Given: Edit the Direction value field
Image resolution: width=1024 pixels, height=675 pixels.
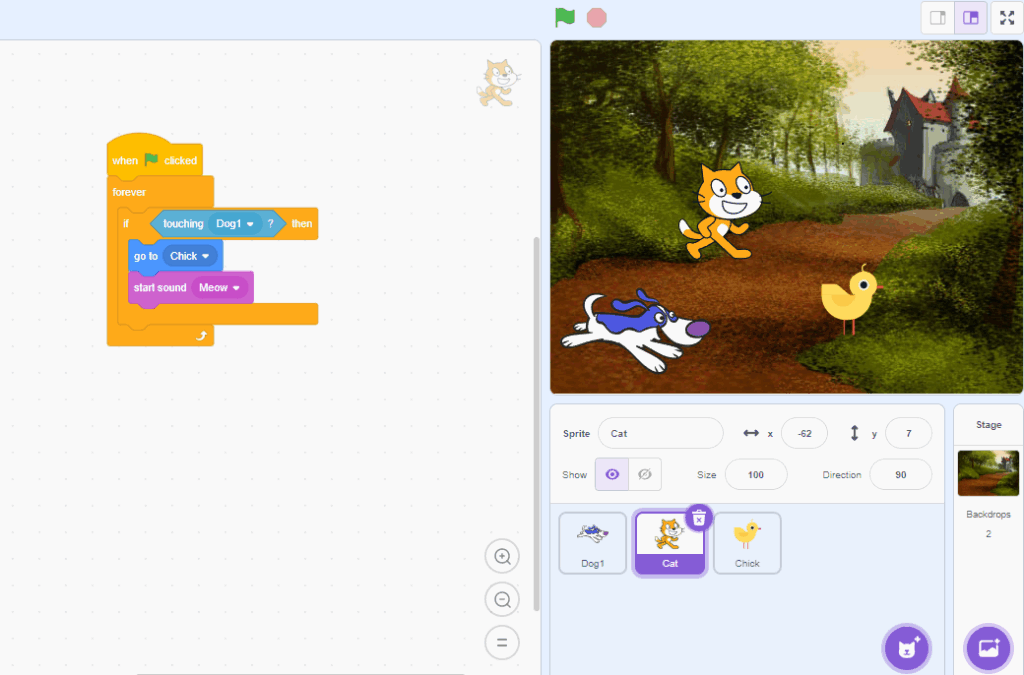Looking at the screenshot, I should 901,475.
